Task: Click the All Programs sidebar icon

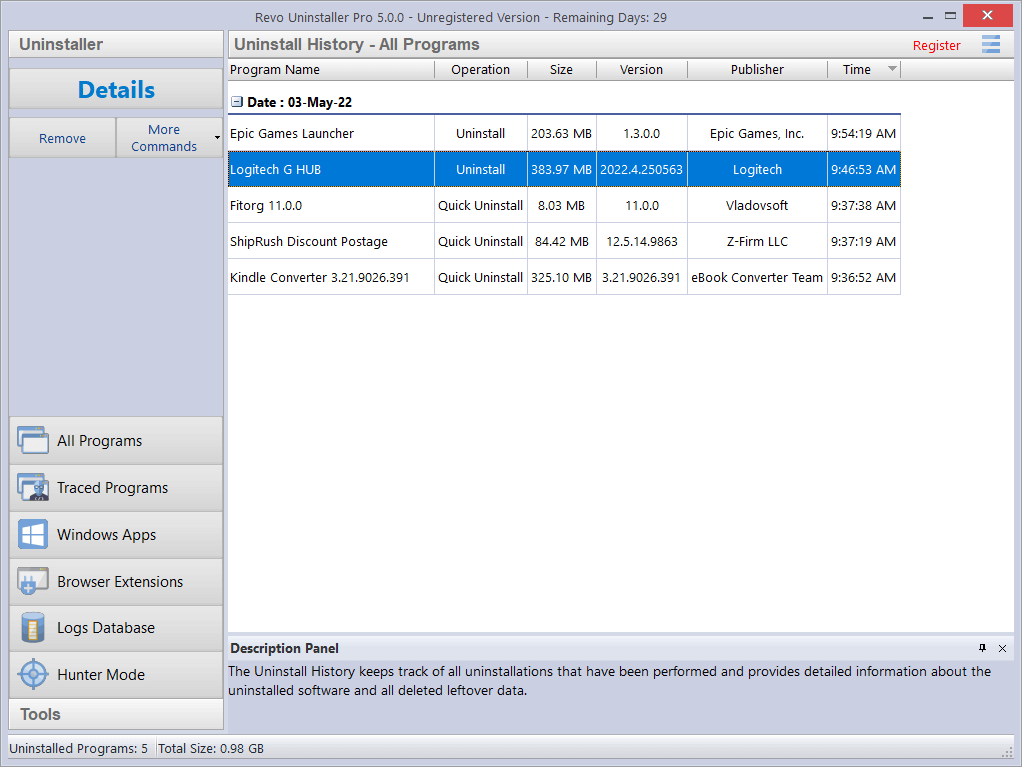Action: [33, 441]
